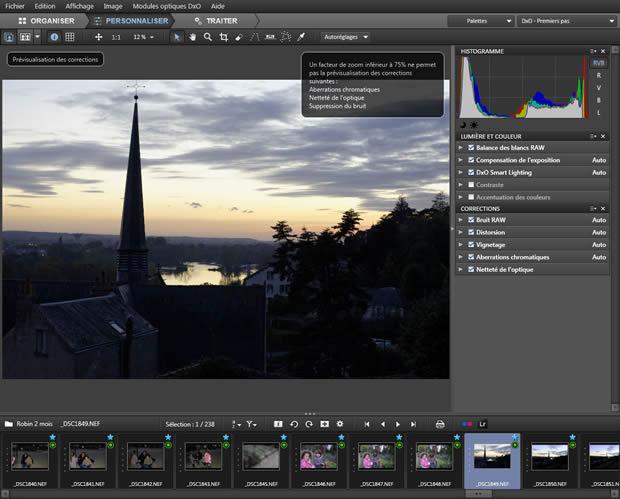Select thumbnail _DSC1846.NEF
The height and width of the screenshot is (499, 620).
point(319,461)
